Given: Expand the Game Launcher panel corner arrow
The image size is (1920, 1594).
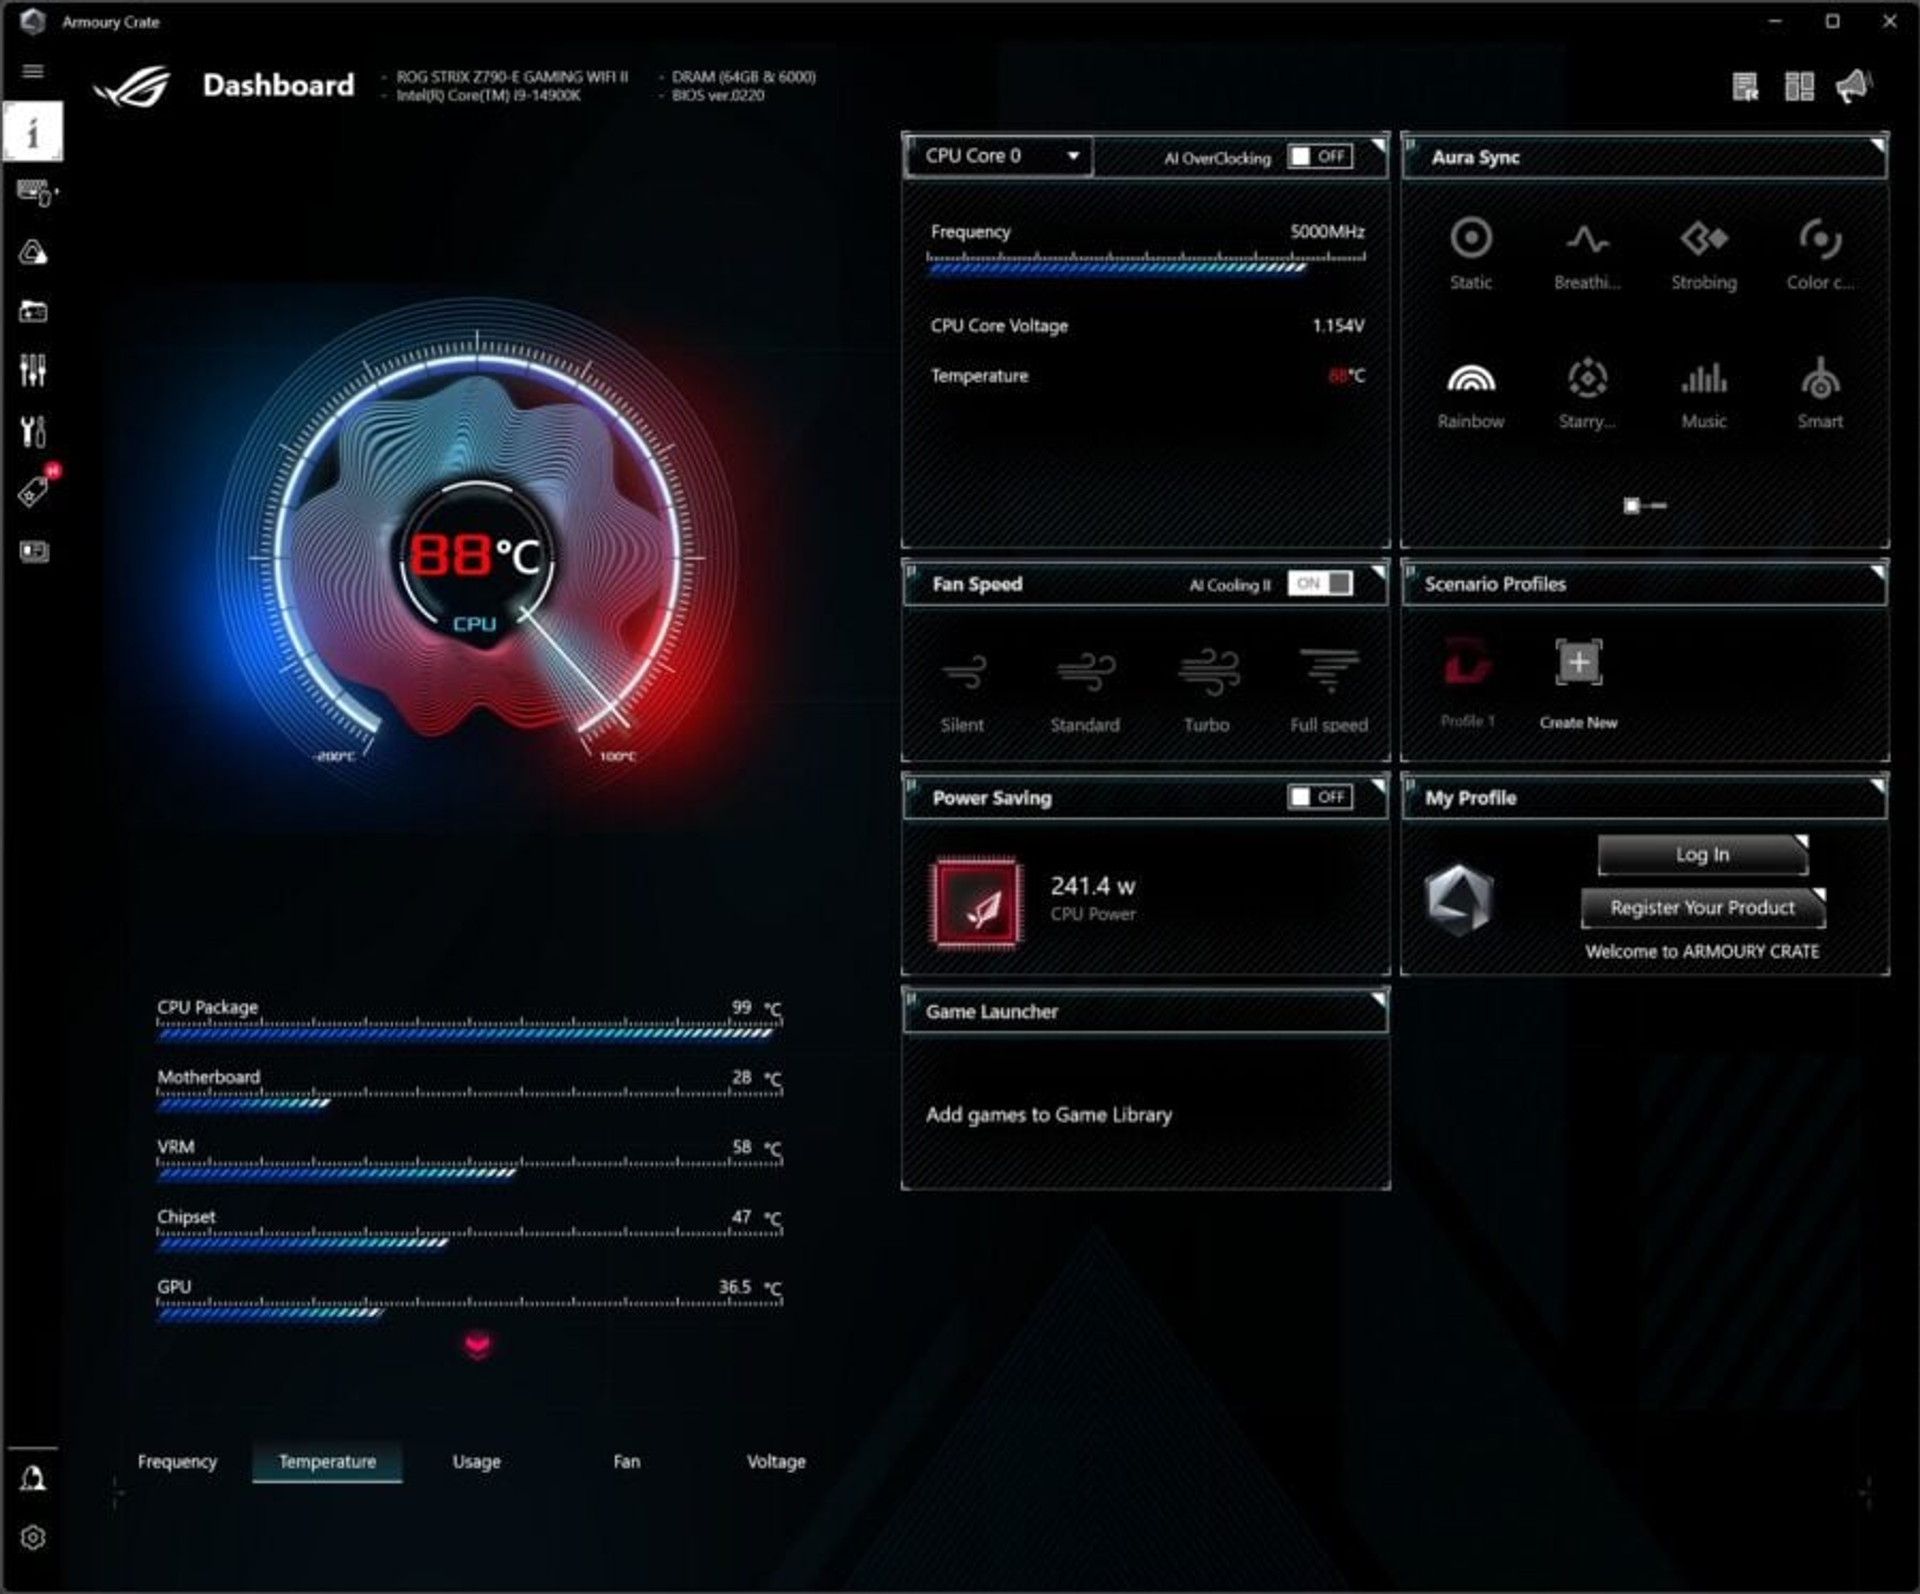Looking at the screenshot, I should (x=1378, y=999).
